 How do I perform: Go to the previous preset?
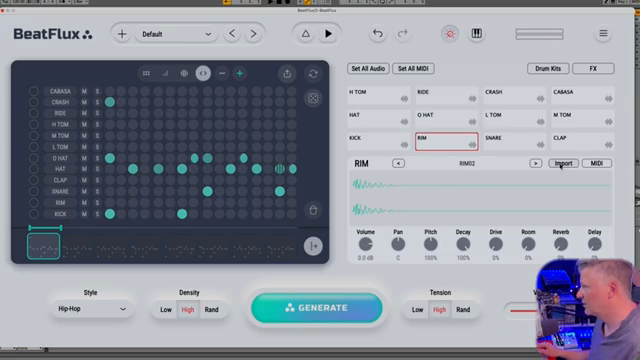[x=232, y=34]
